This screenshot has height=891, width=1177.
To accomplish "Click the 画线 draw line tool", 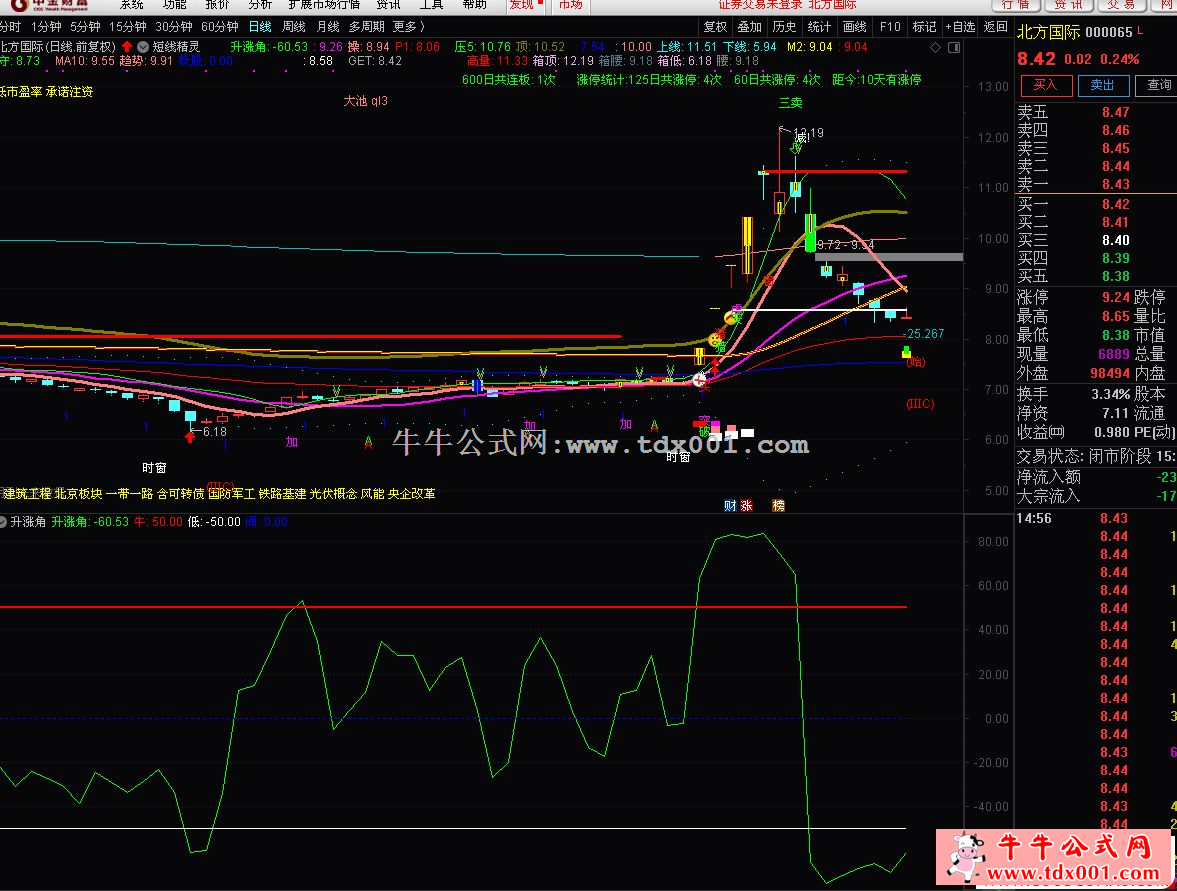I will coord(854,26).
